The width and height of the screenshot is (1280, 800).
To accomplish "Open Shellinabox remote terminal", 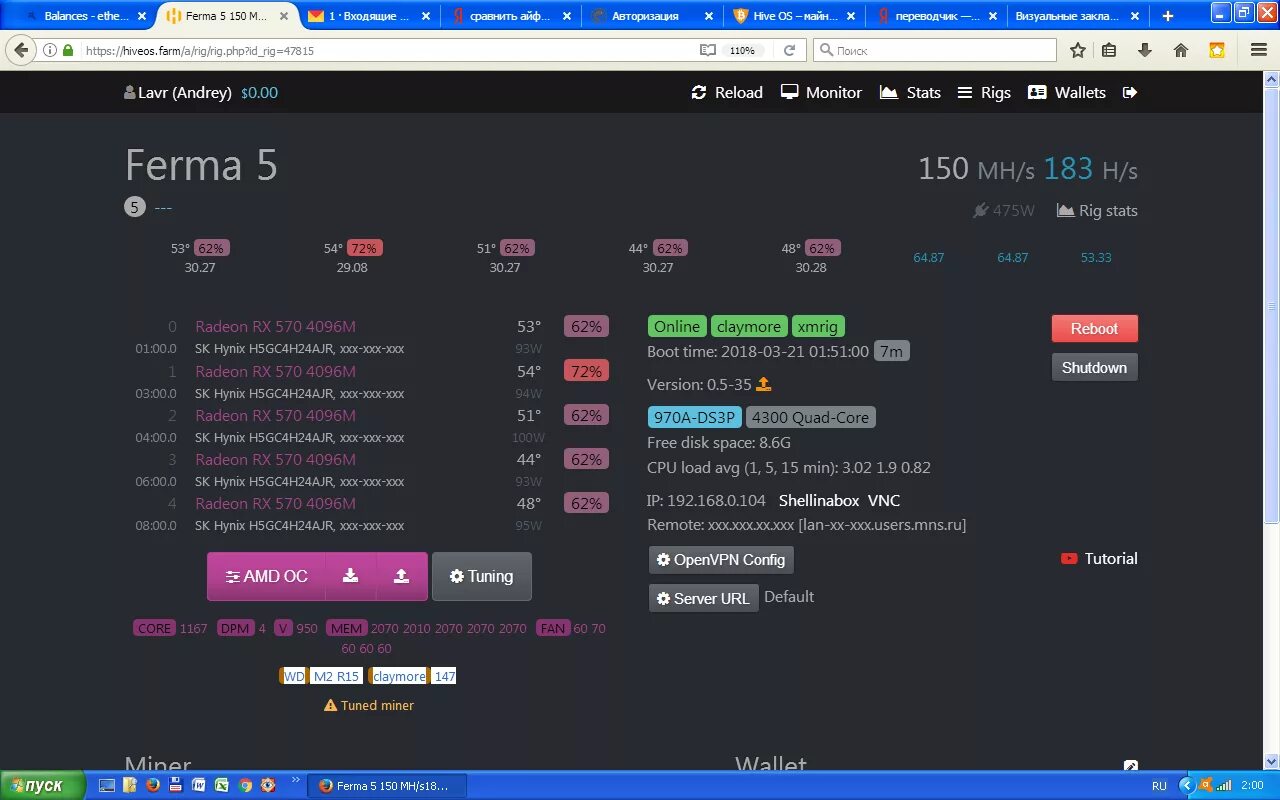I will [819, 500].
